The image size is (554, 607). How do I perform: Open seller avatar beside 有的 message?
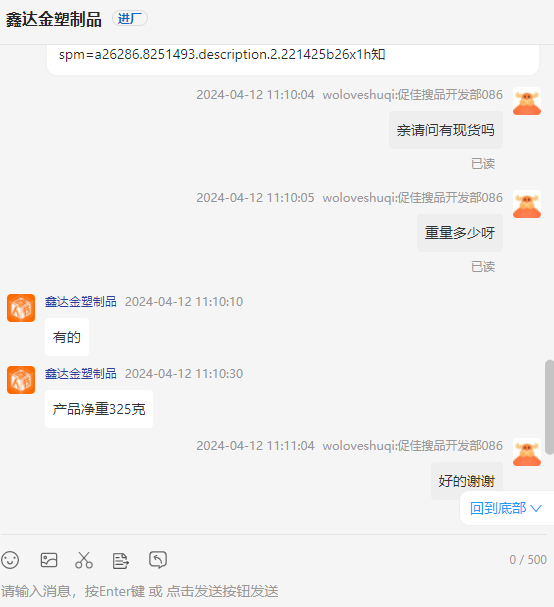click(x=21, y=308)
